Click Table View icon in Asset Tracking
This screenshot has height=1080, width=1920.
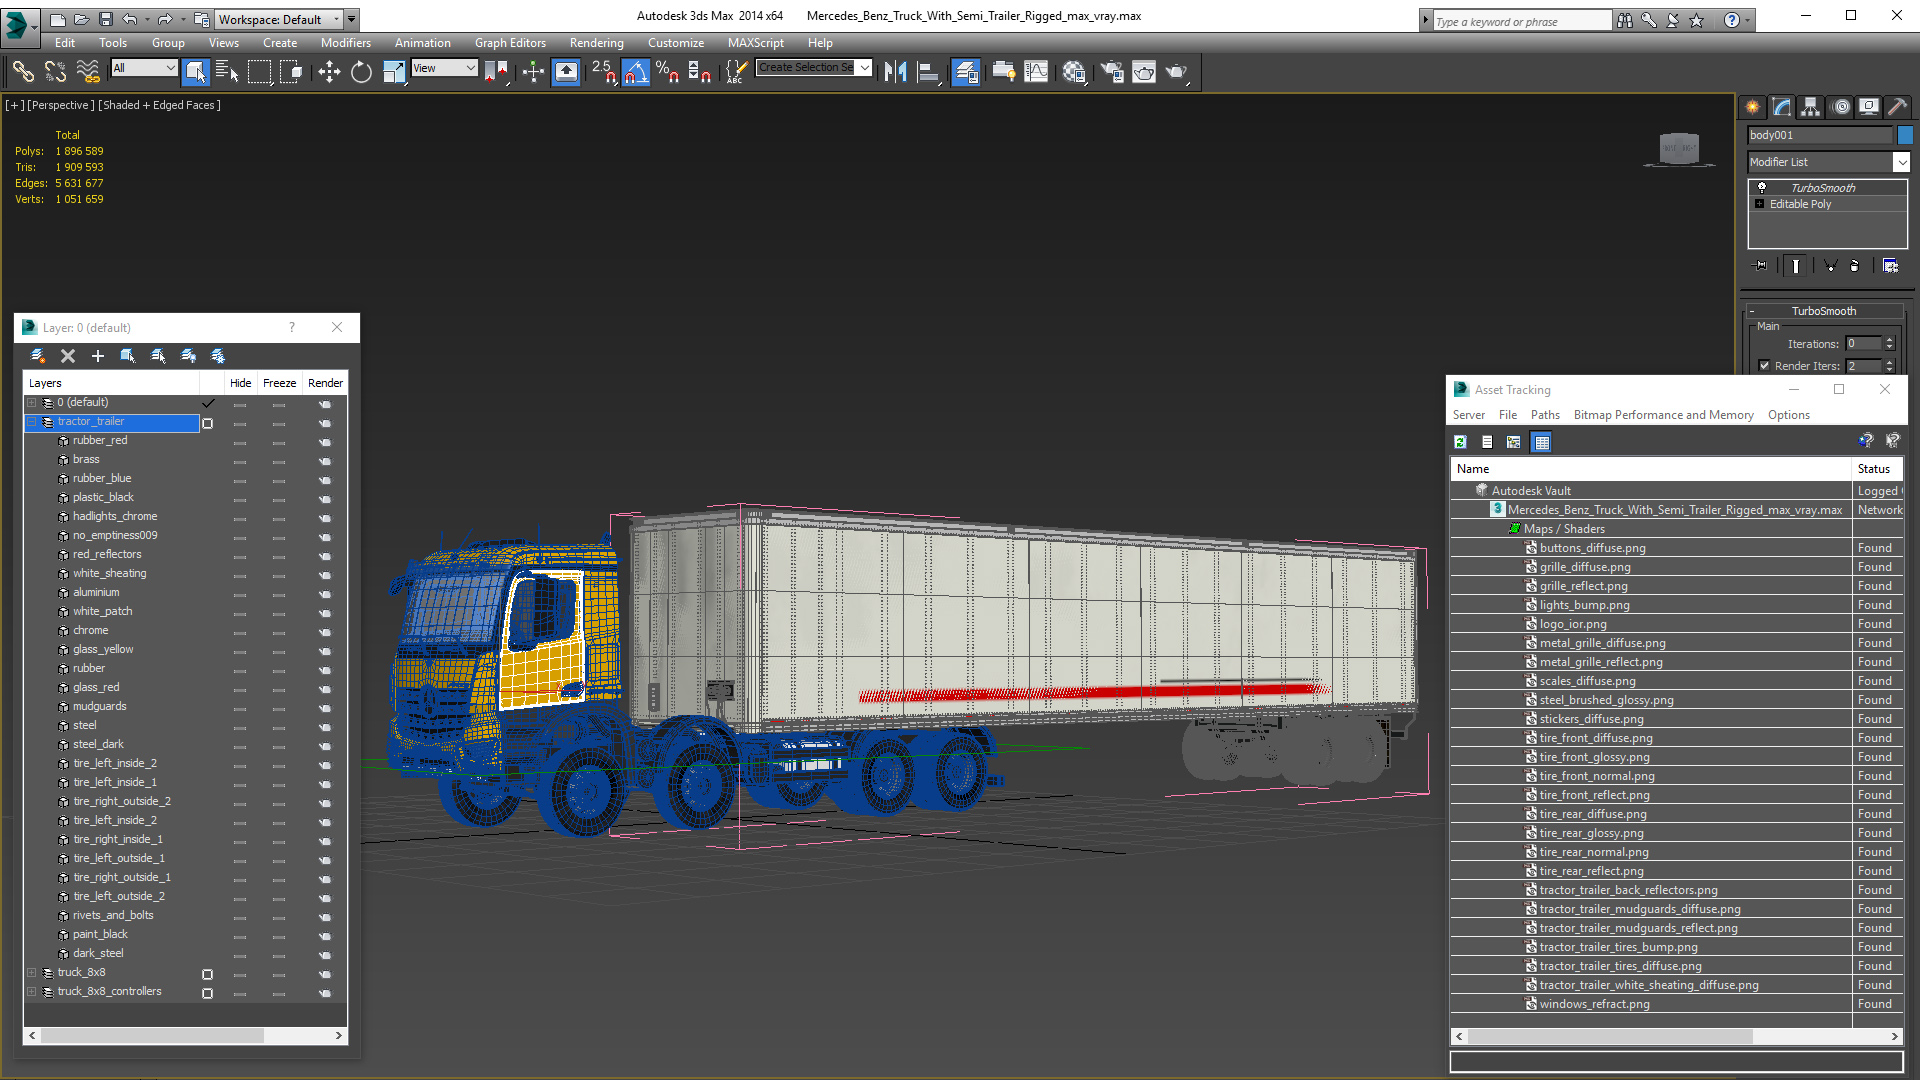(x=1542, y=442)
